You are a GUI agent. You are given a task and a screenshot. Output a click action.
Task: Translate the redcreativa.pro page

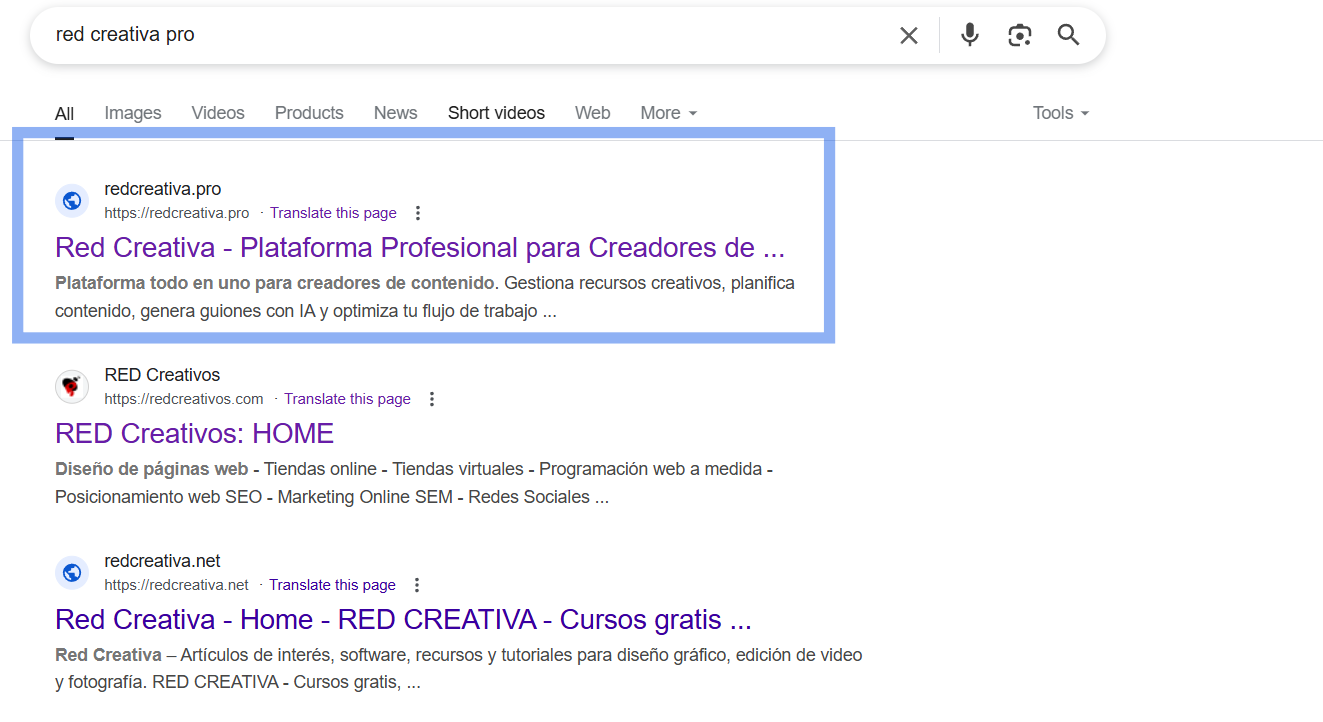pos(333,213)
